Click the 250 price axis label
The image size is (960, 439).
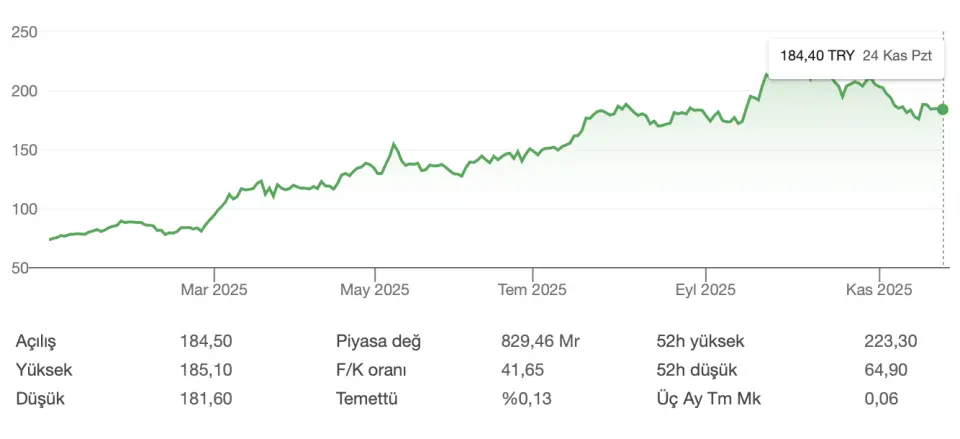point(24,32)
